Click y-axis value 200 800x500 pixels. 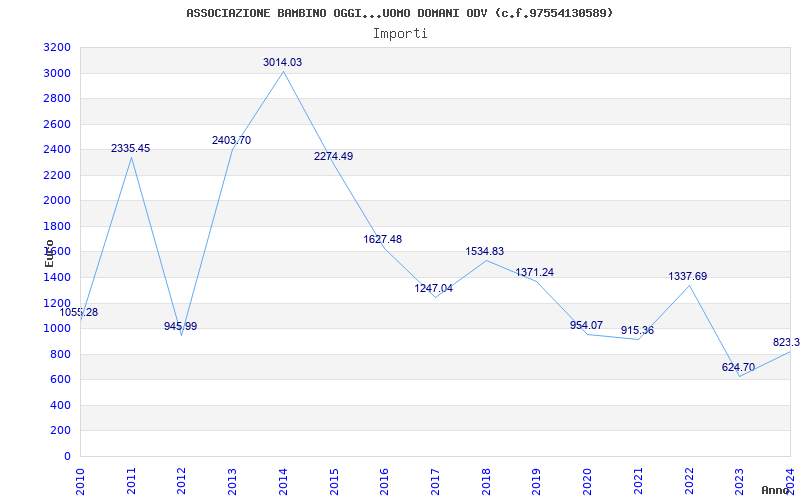61,431
